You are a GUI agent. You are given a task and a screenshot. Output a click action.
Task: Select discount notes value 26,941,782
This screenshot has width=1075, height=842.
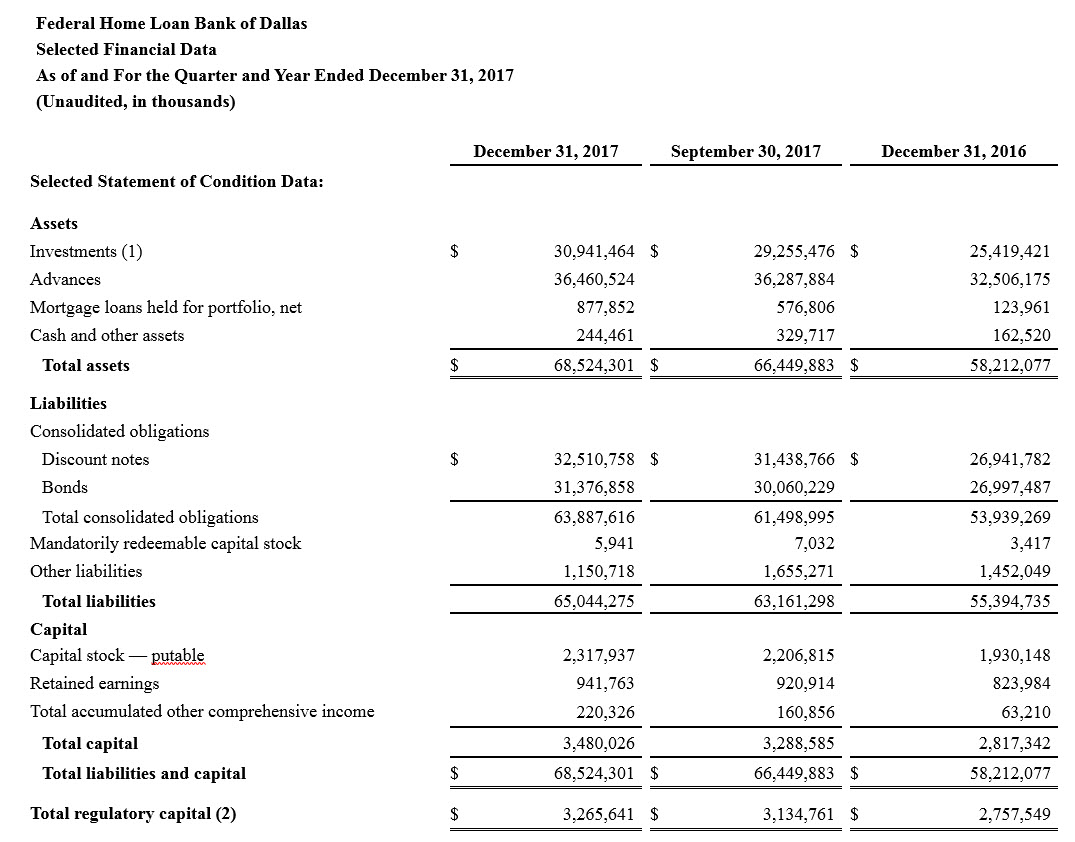[1010, 459]
